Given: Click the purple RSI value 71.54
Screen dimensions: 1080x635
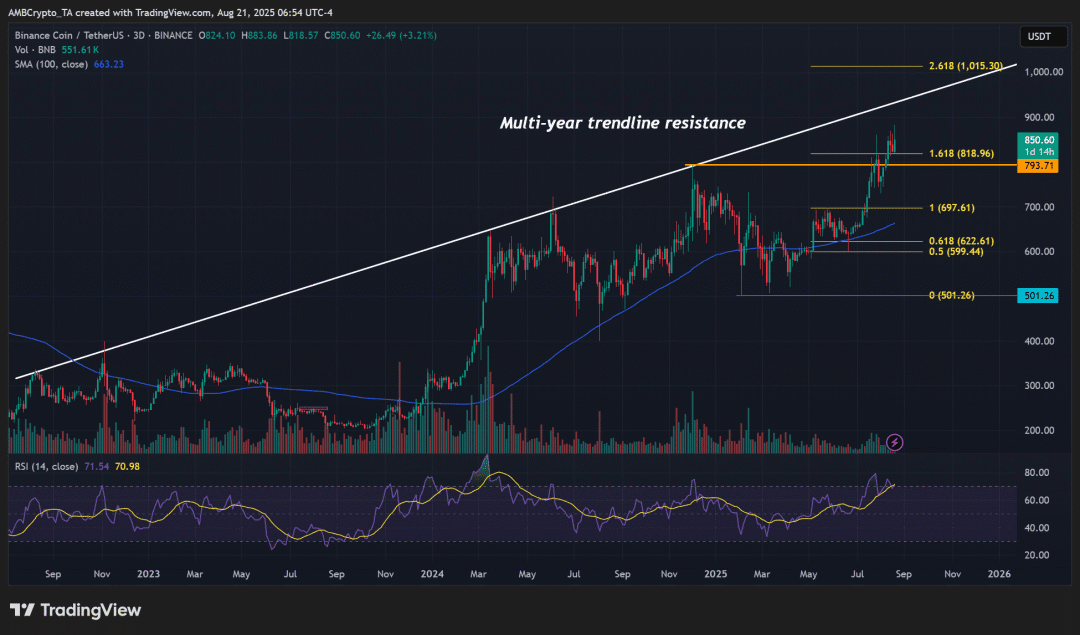Looking at the screenshot, I should [x=96, y=466].
